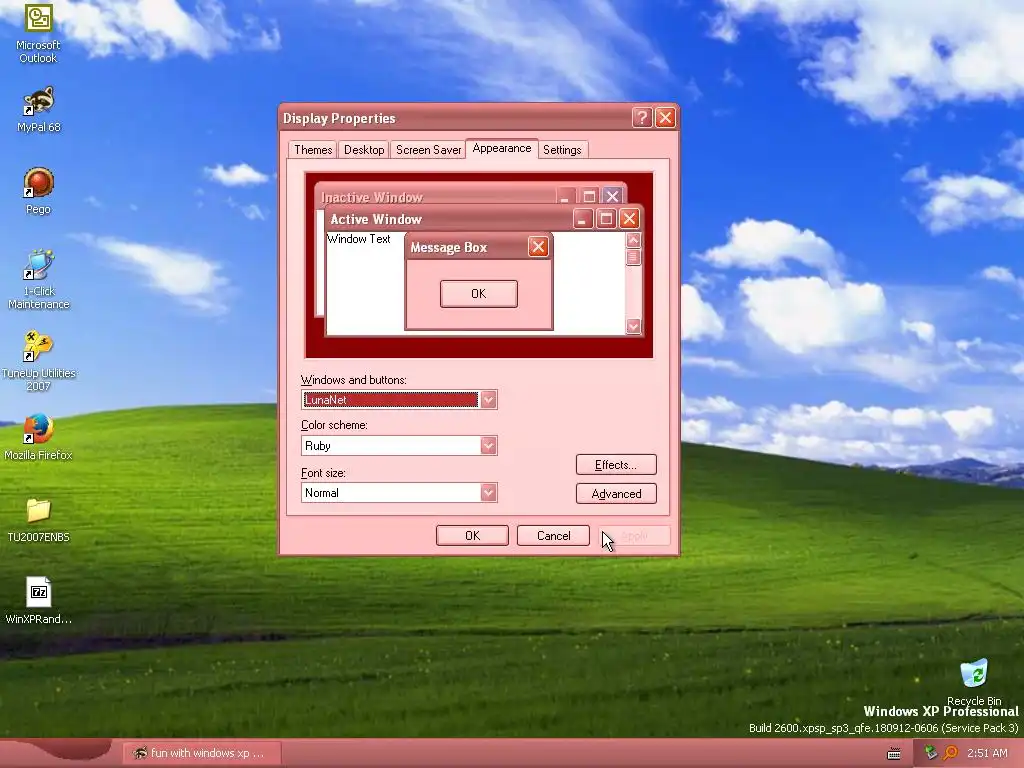Click the preview scrollbar down arrow
Screen dimensions: 1024x768
(633, 326)
